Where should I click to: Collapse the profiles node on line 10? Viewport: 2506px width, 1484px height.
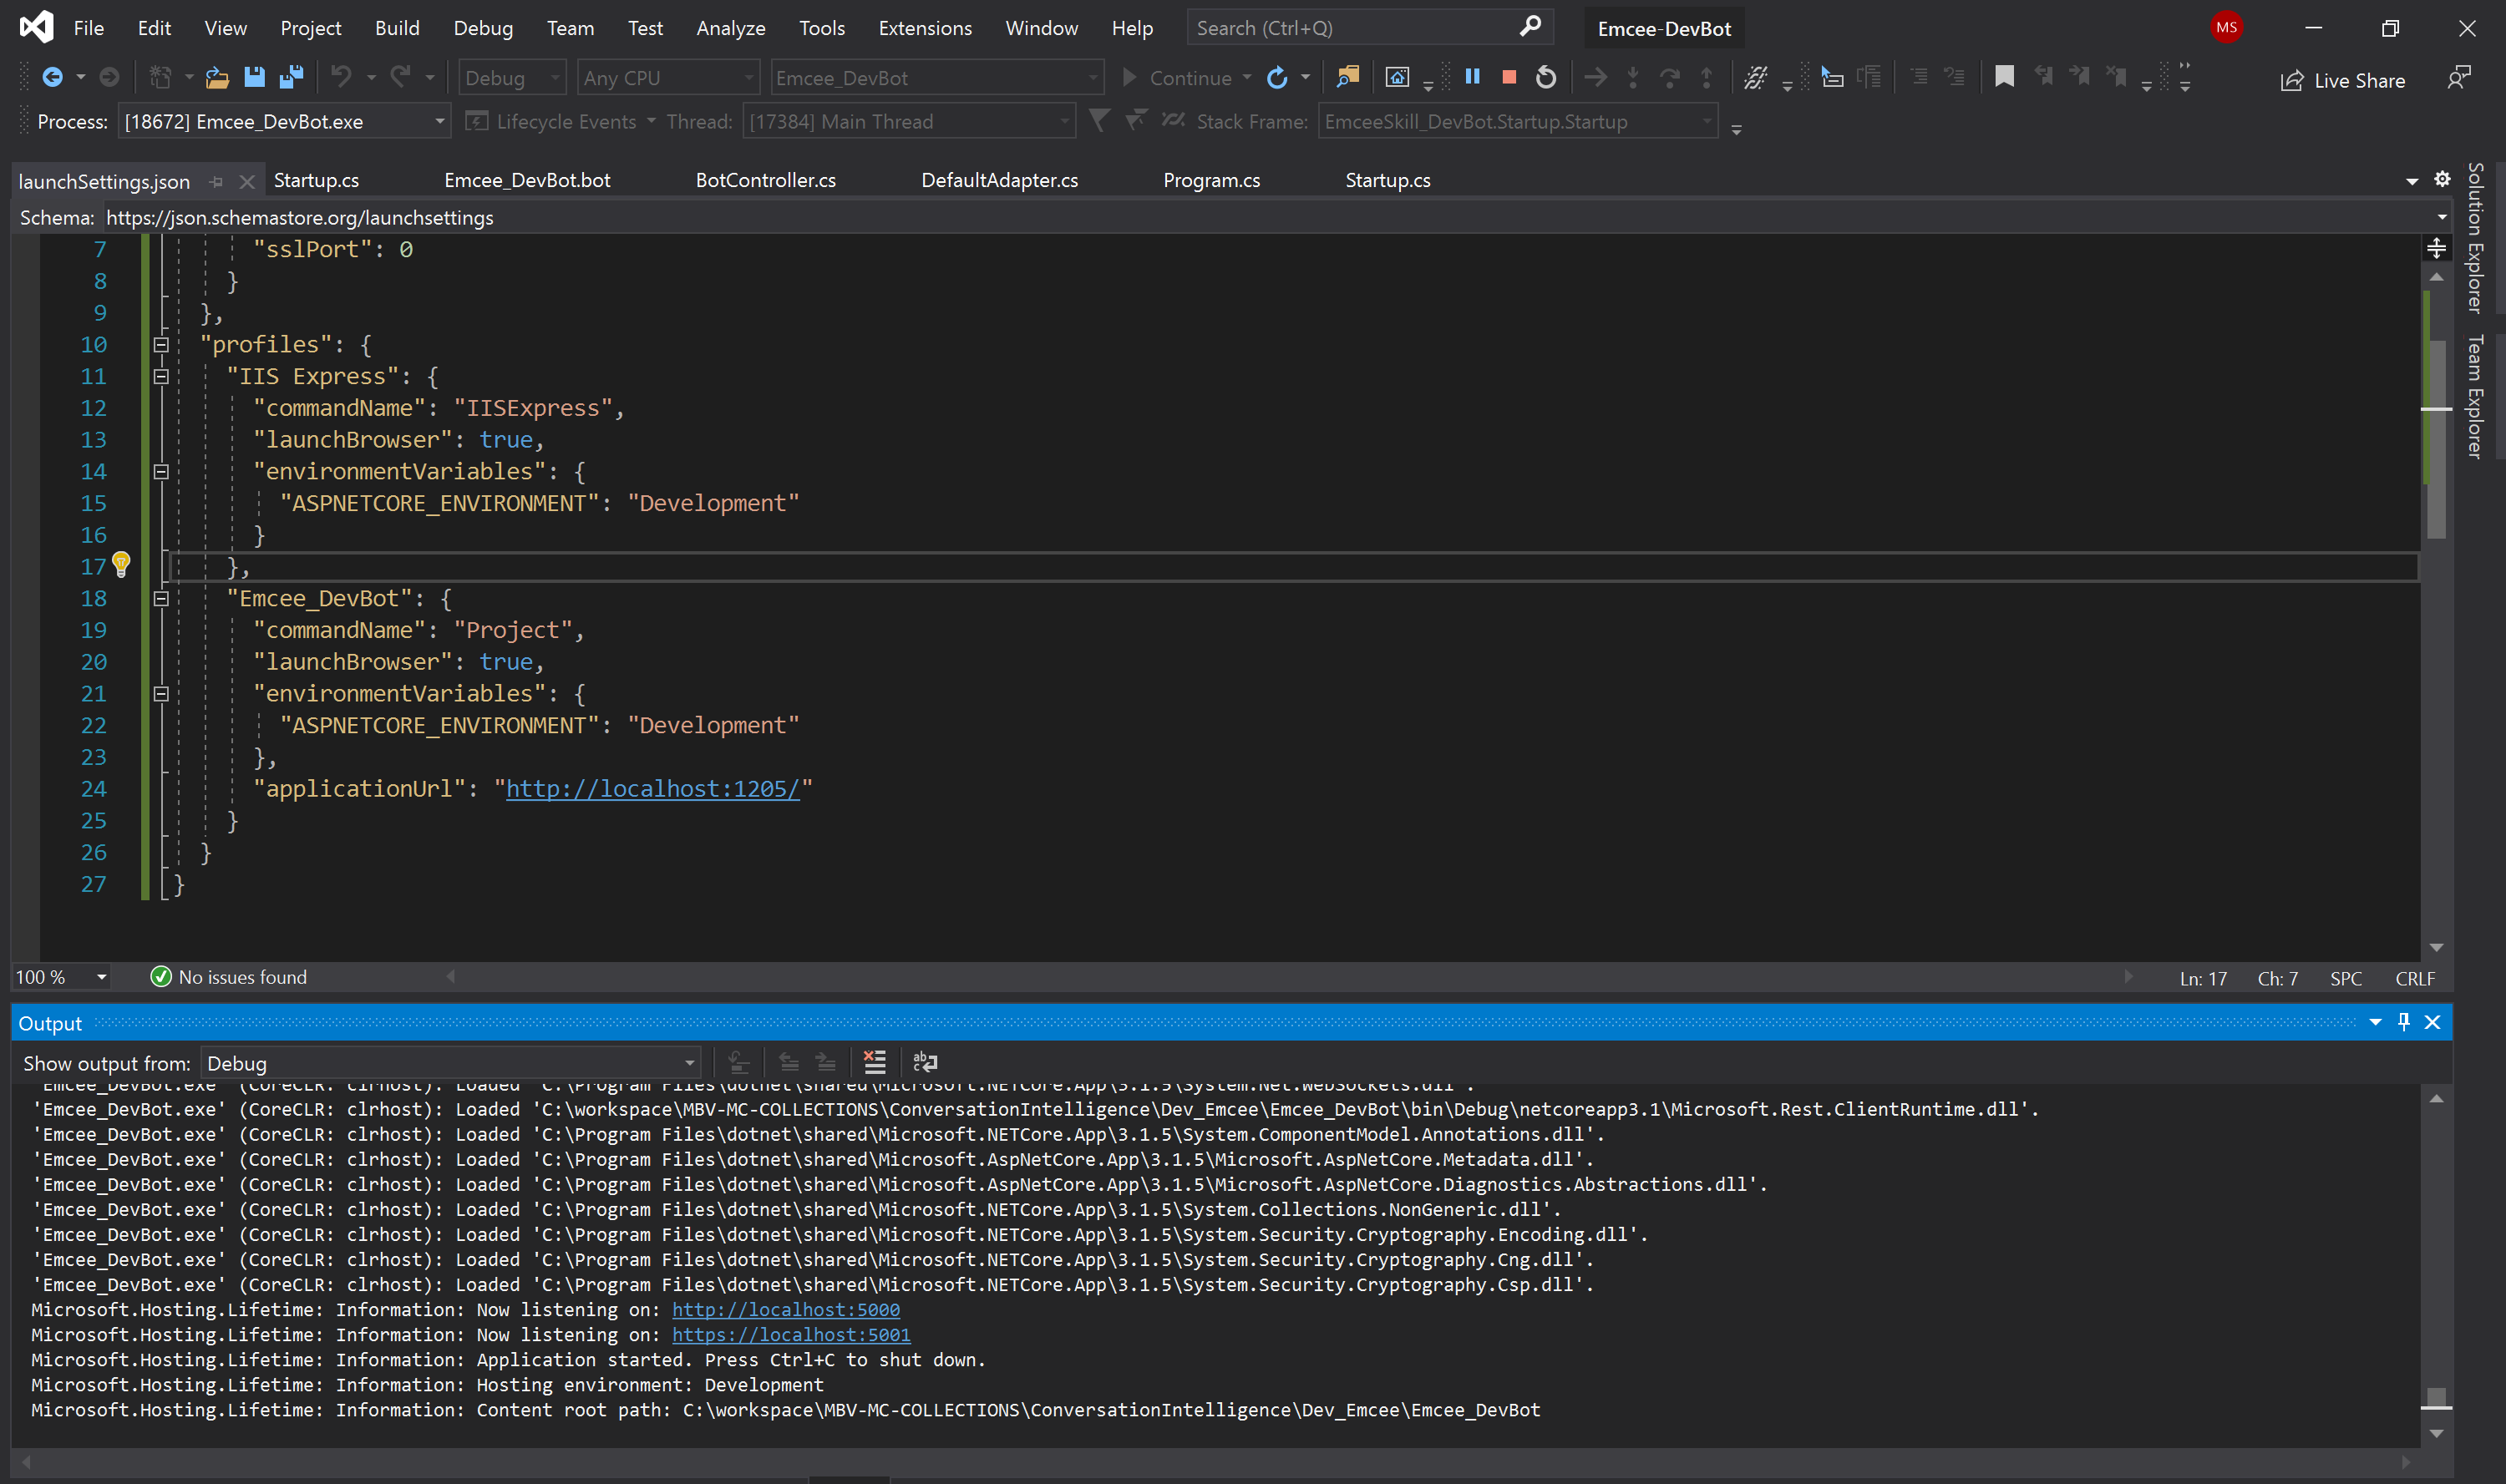click(161, 344)
